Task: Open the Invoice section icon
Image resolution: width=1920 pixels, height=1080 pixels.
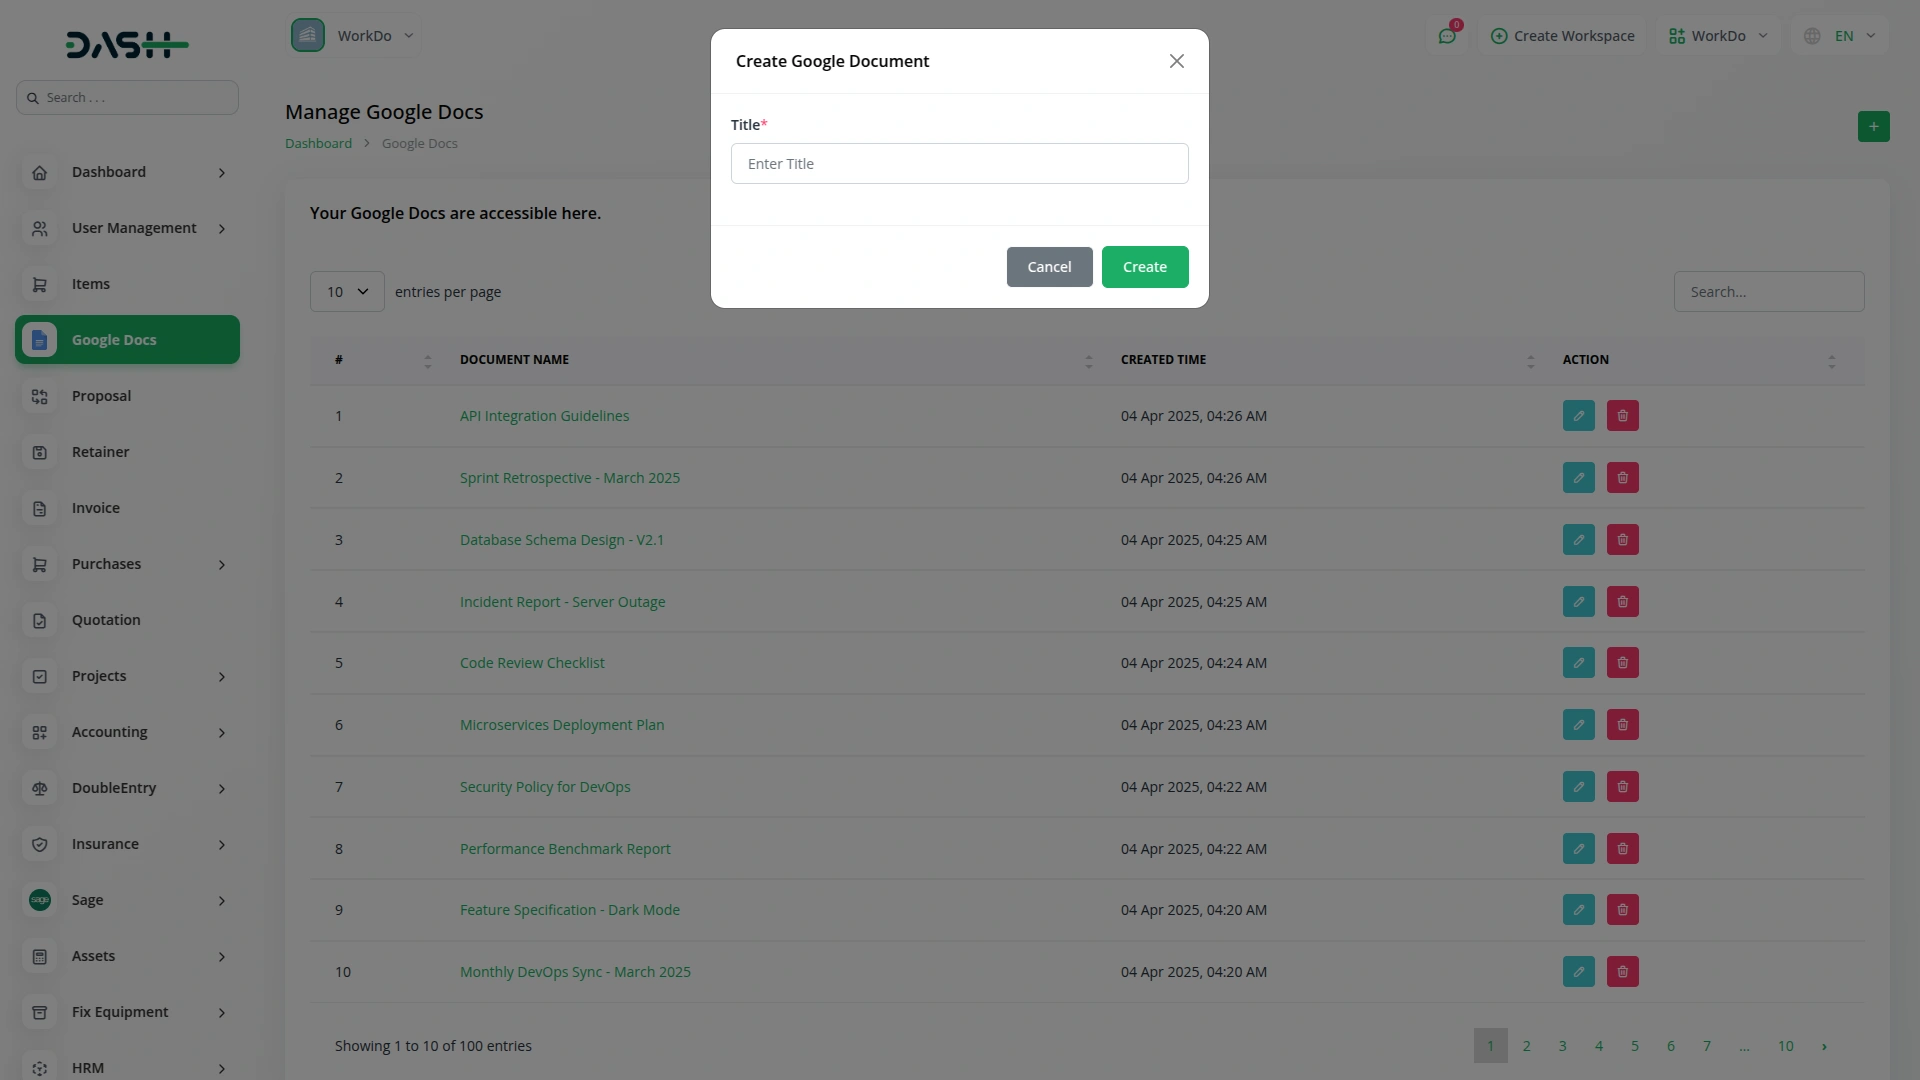Action: click(39, 508)
